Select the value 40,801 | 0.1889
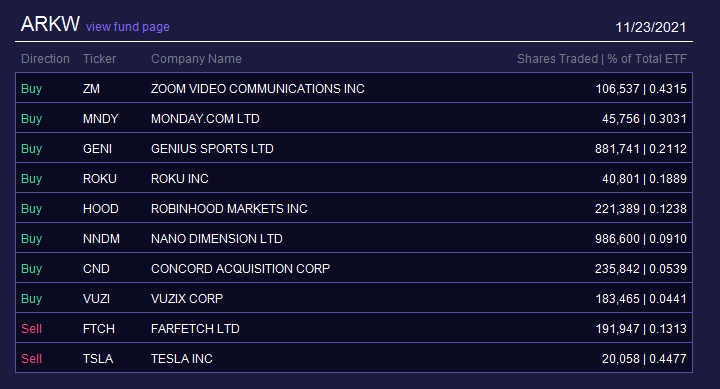The width and height of the screenshot is (720, 389). pos(644,179)
